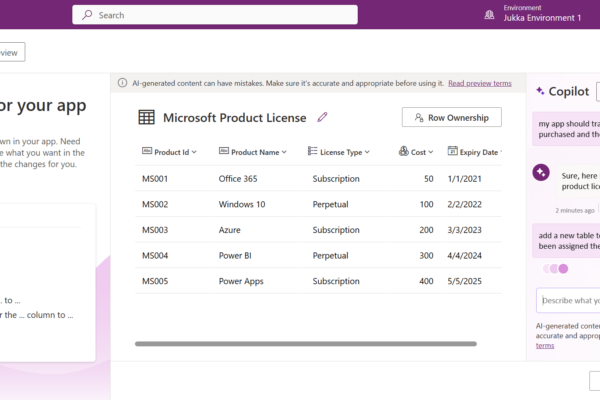Expand the Cost column options

click(x=433, y=152)
